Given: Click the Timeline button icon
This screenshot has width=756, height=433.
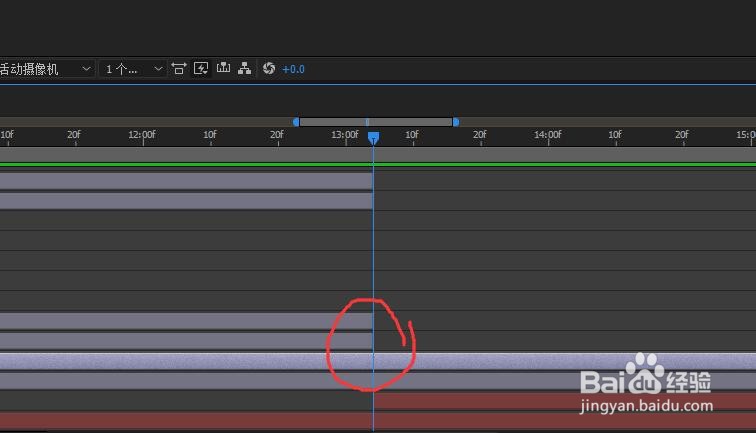Looking at the screenshot, I should (x=223, y=68).
